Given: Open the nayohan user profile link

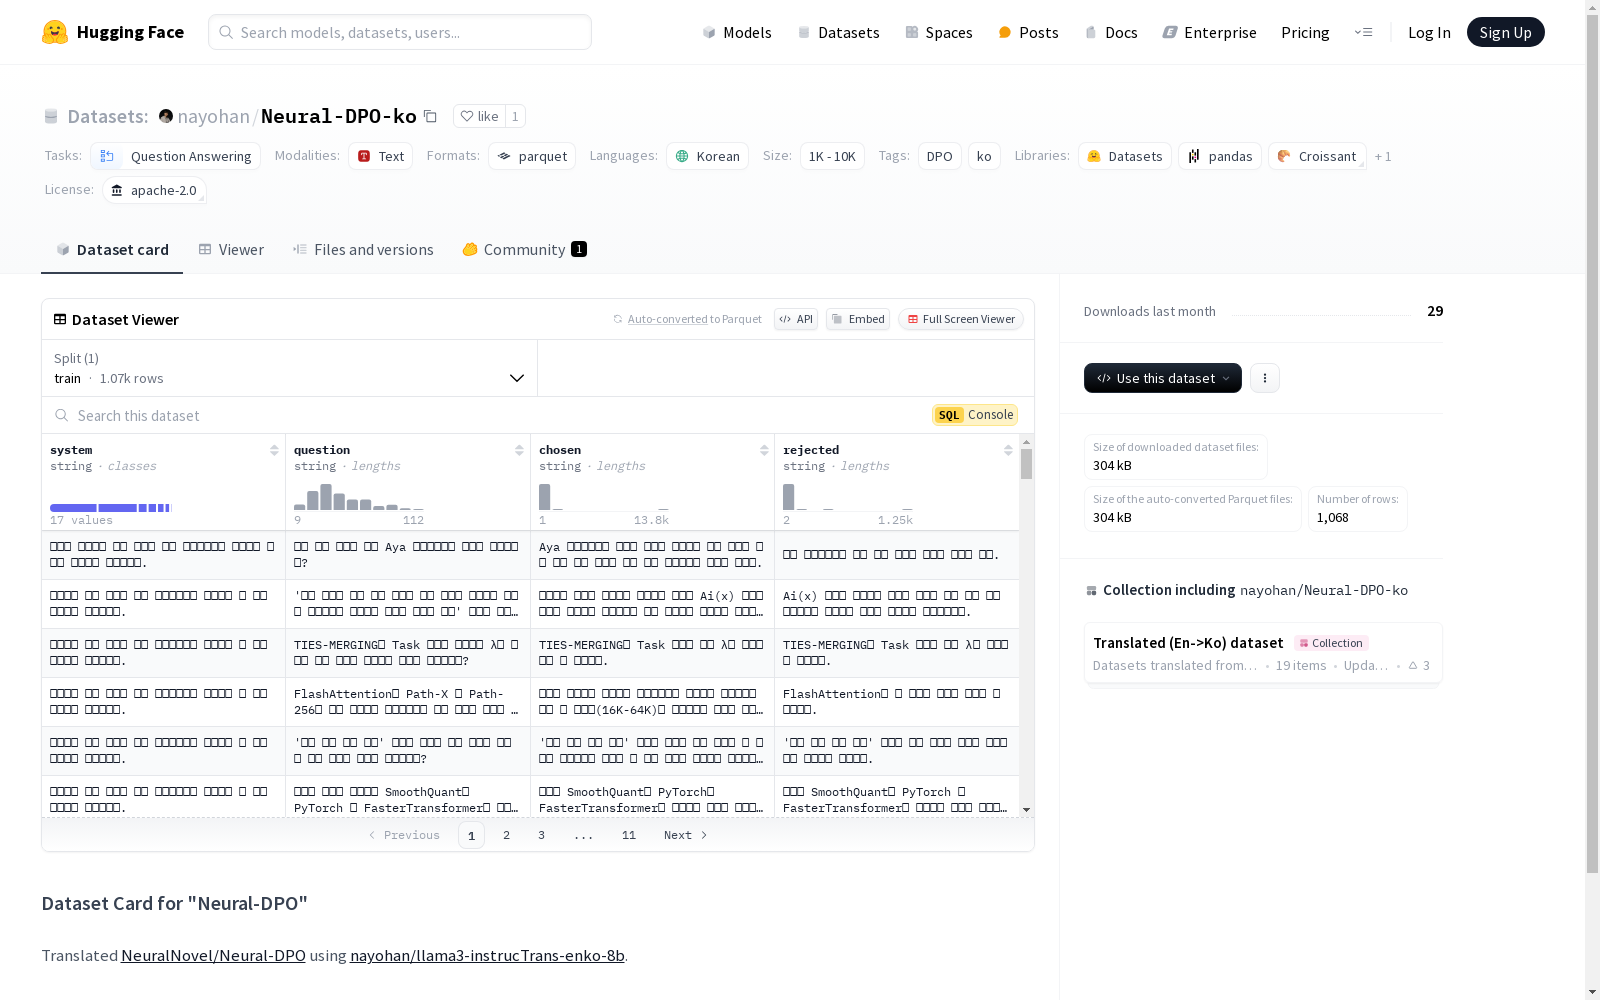Looking at the screenshot, I should coord(214,116).
